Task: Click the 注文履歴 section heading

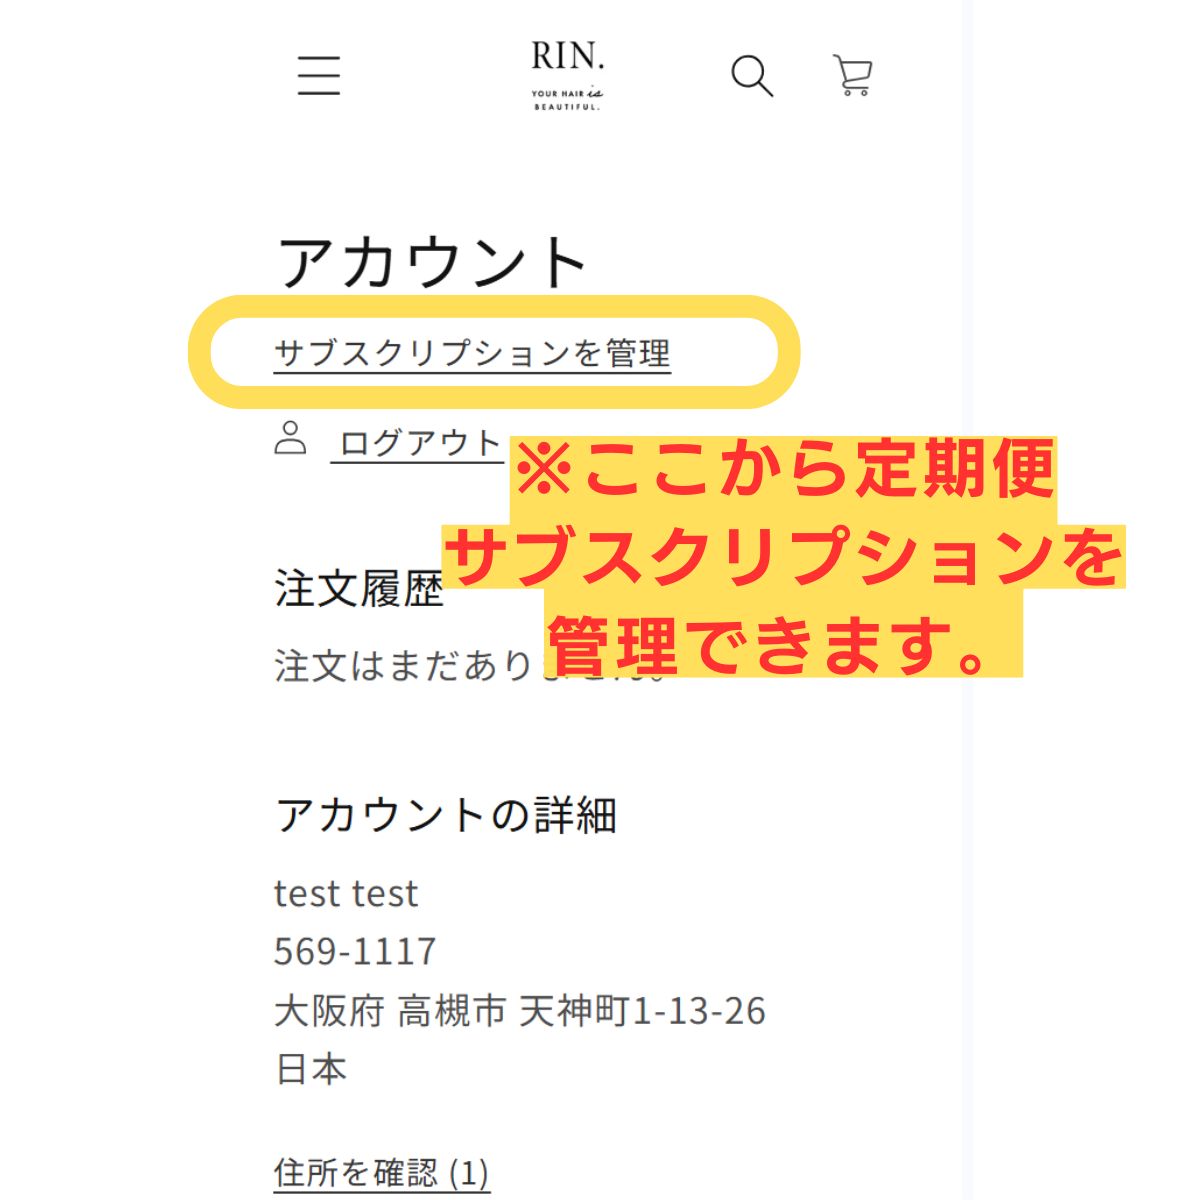Action: tap(358, 589)
